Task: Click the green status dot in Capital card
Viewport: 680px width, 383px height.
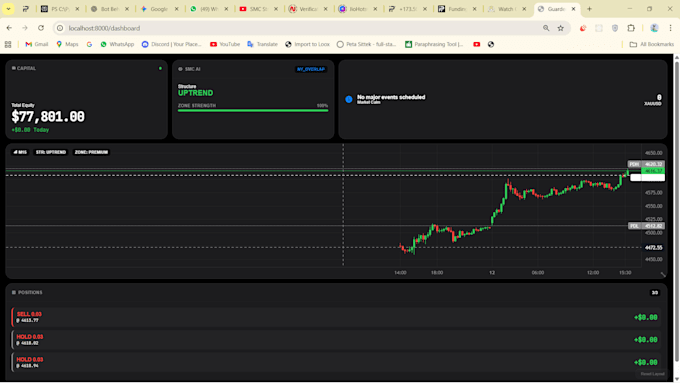Action: click(x=160, y=69)
